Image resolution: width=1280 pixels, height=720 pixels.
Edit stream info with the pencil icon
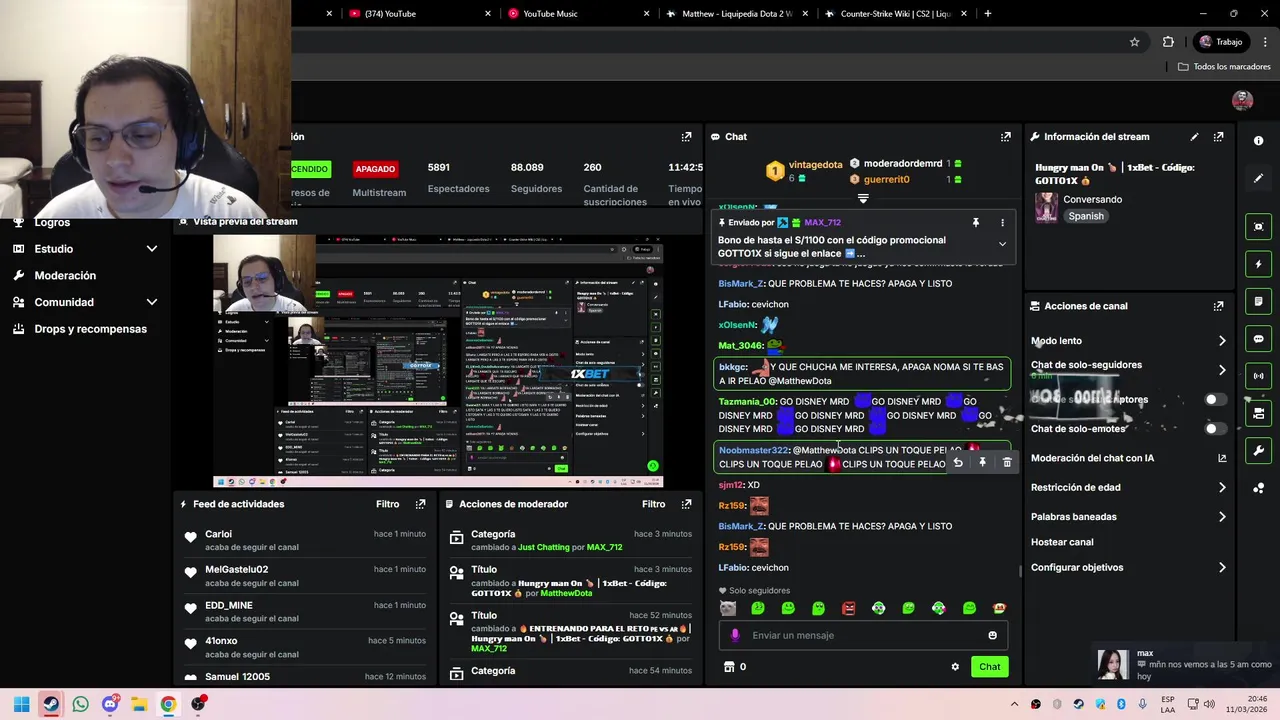(x=1194, y=137)
